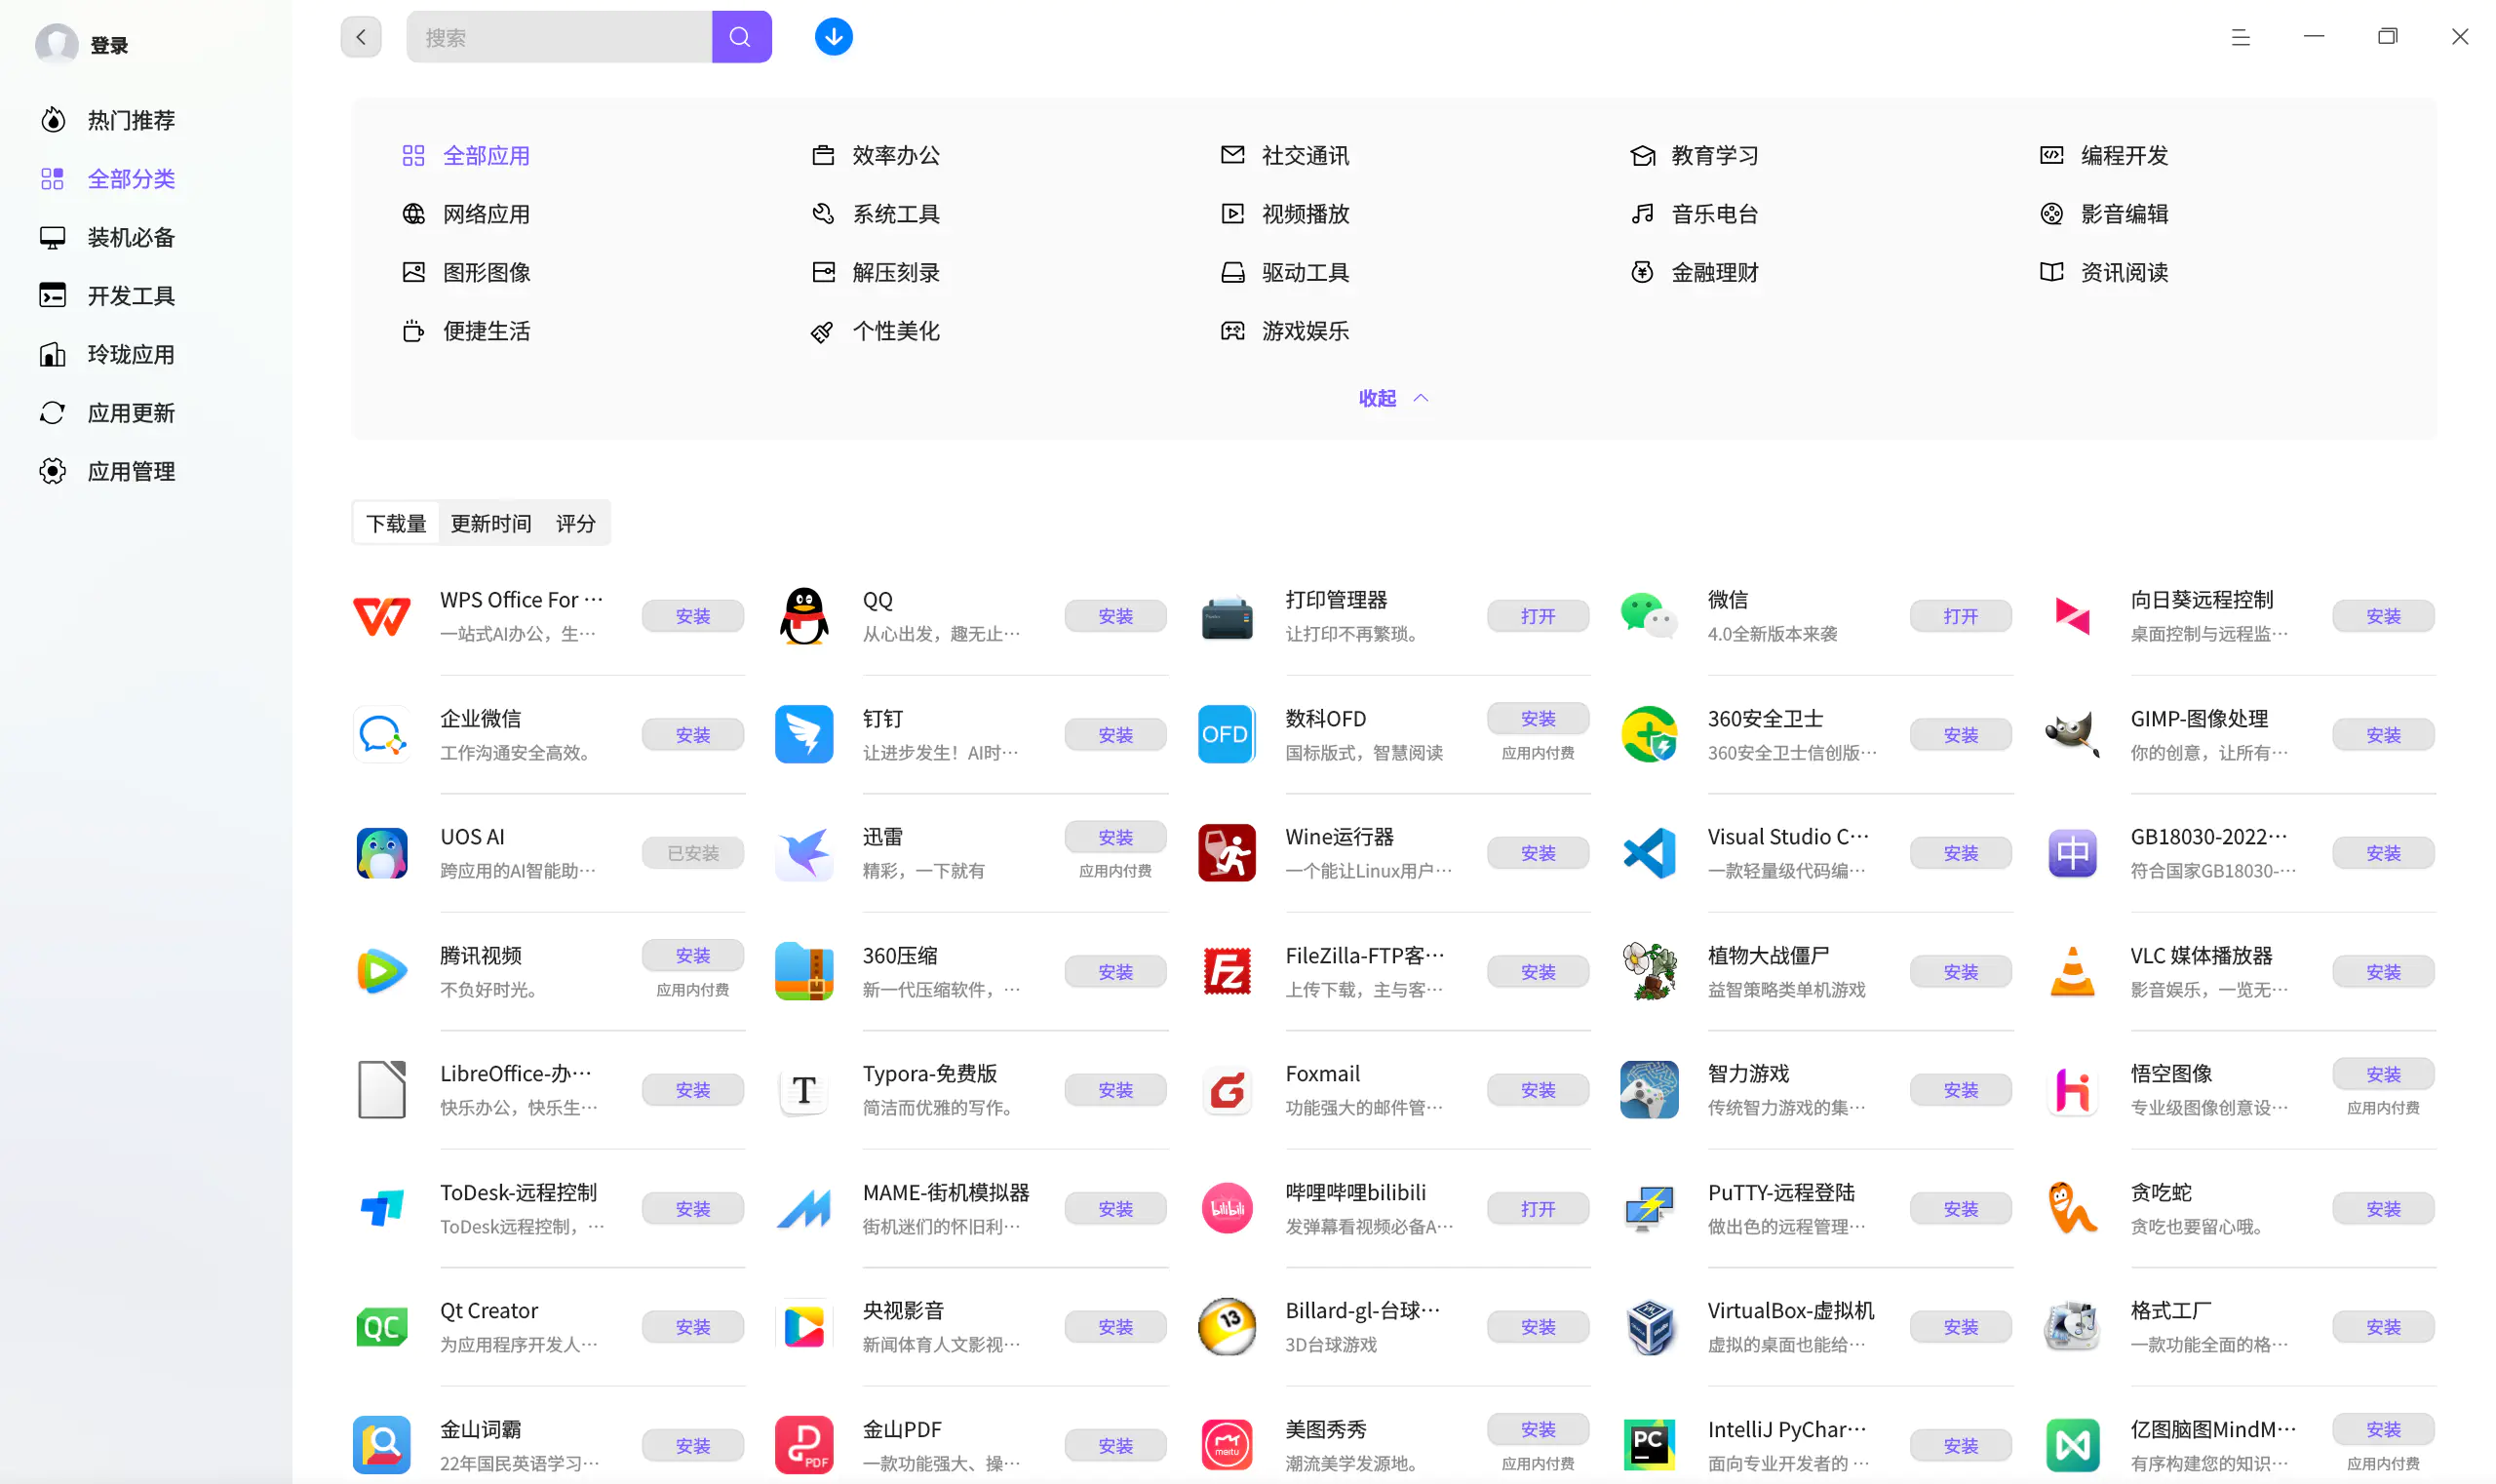Click the download manager arrow icon

[x=833, y=37]
